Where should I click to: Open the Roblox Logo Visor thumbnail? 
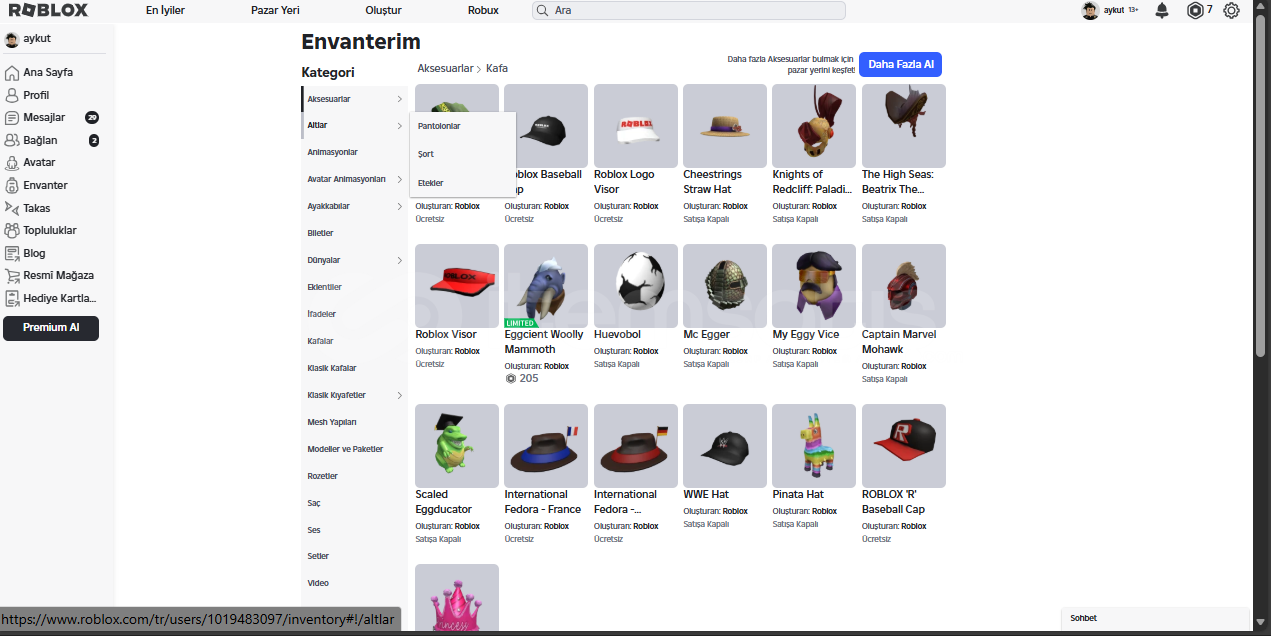pyautogui.click(x=636, y=126)
